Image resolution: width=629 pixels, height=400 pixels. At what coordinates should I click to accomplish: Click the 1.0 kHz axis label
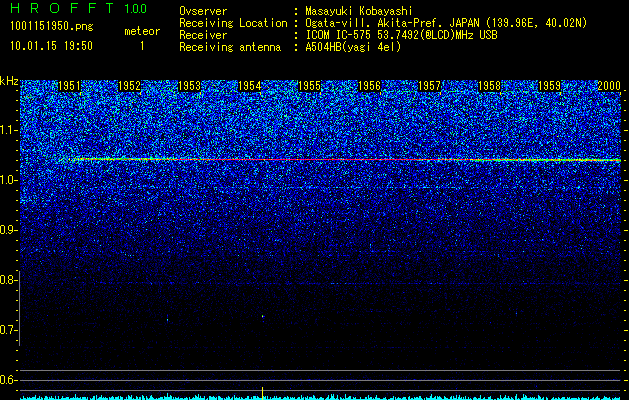[8, 180]
